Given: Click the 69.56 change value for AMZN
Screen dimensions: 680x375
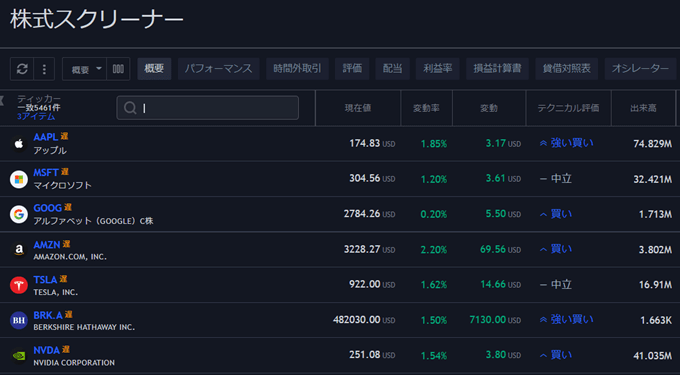Looking at the screenshot, I should click(x=493, y=249).
